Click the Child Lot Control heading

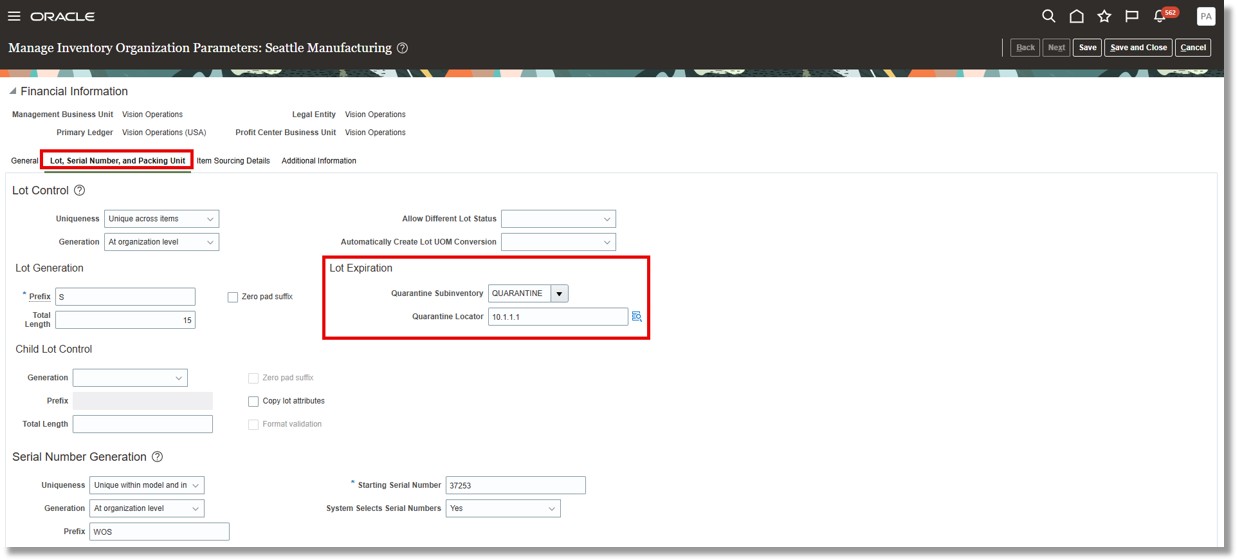point(54,349)
